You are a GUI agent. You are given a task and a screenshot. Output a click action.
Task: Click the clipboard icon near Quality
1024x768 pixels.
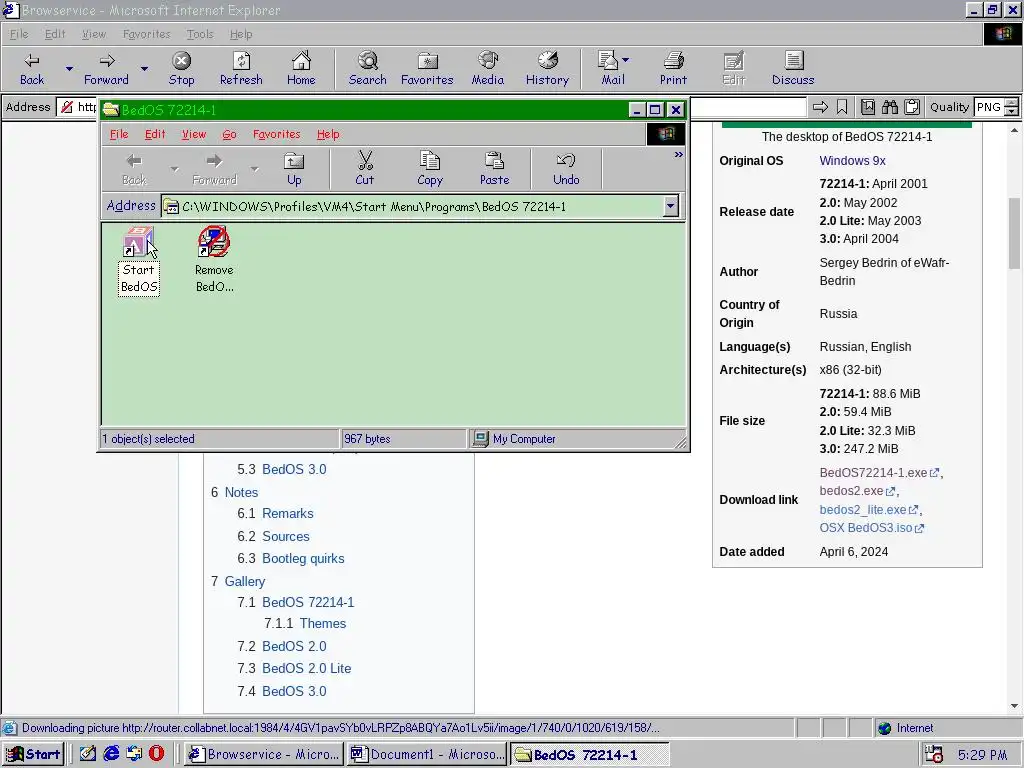[912, 107]
